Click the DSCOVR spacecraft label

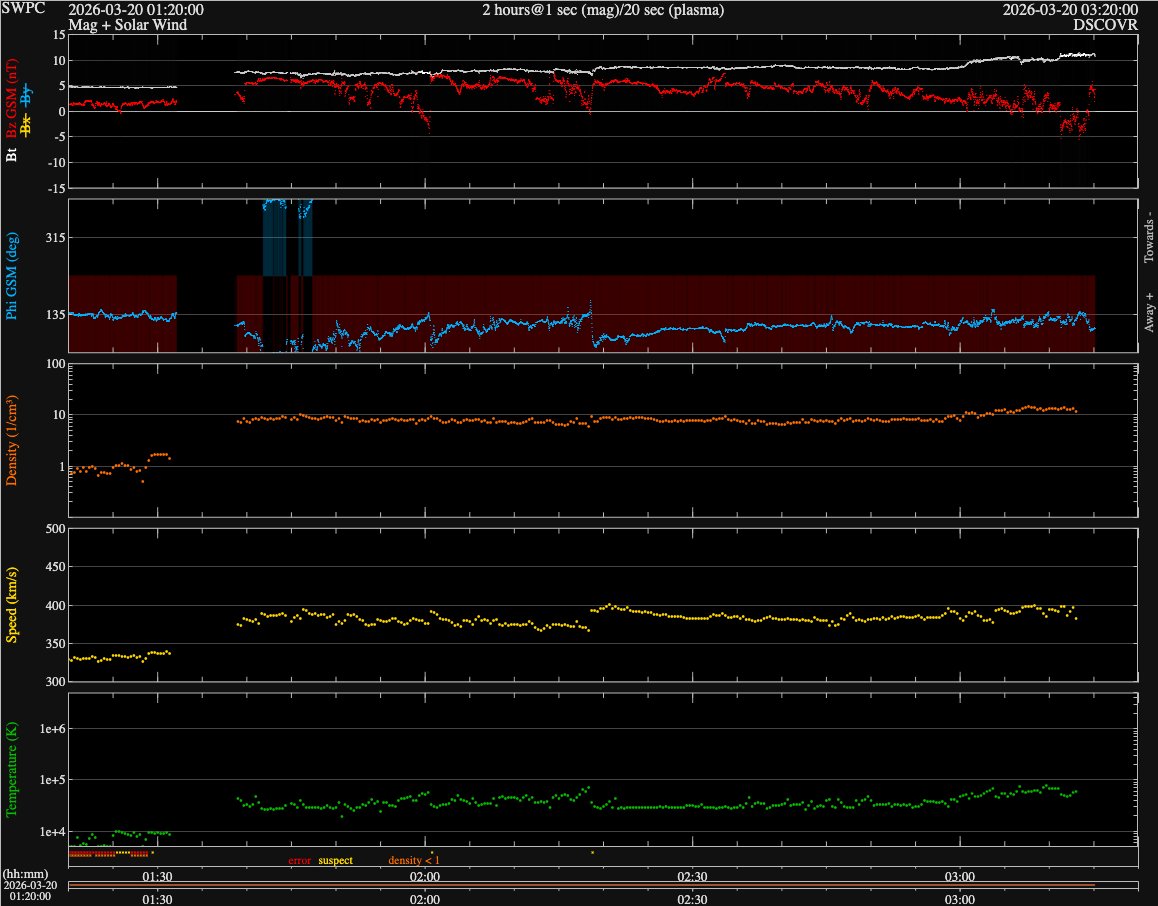[x=1105, y=25]
